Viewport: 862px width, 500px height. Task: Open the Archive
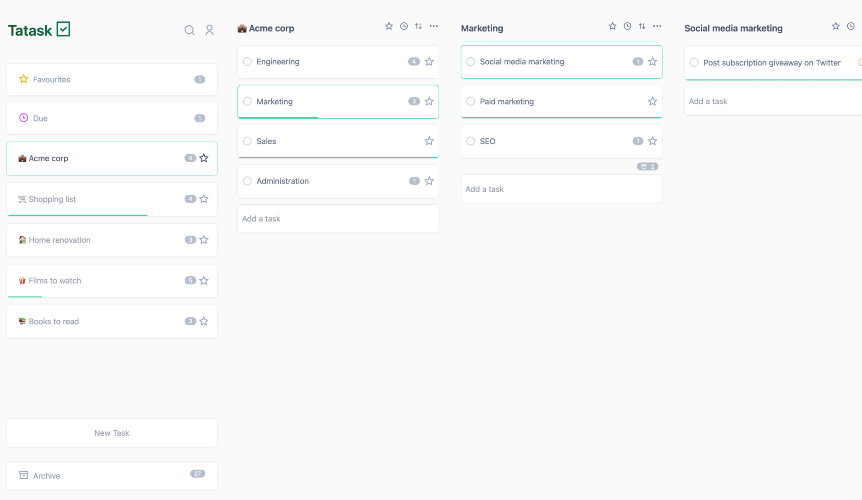coord(112,476)
